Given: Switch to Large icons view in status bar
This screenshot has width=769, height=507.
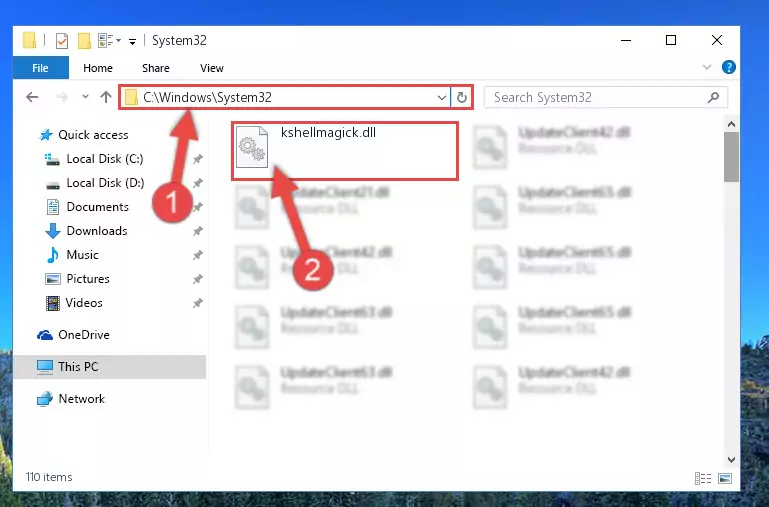Looking at the screenshot, I should pyautogui.click(x=725, y=478).
